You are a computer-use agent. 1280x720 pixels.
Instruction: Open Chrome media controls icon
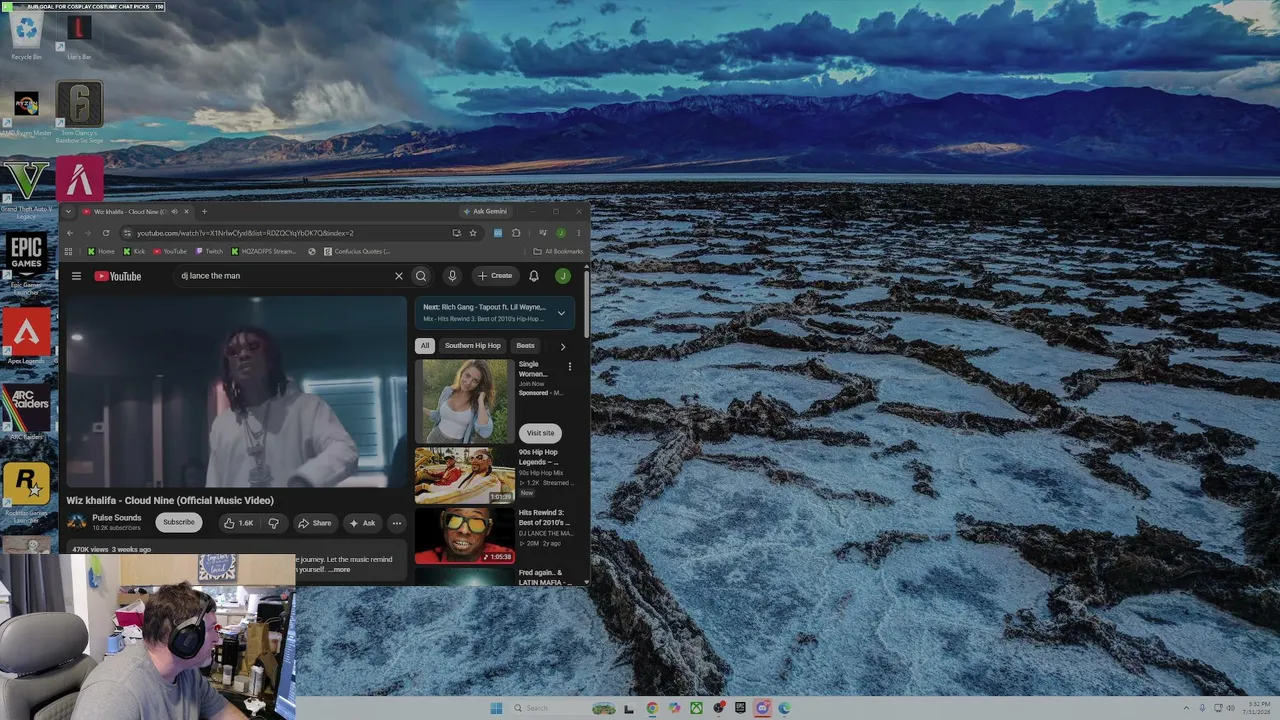542,233
